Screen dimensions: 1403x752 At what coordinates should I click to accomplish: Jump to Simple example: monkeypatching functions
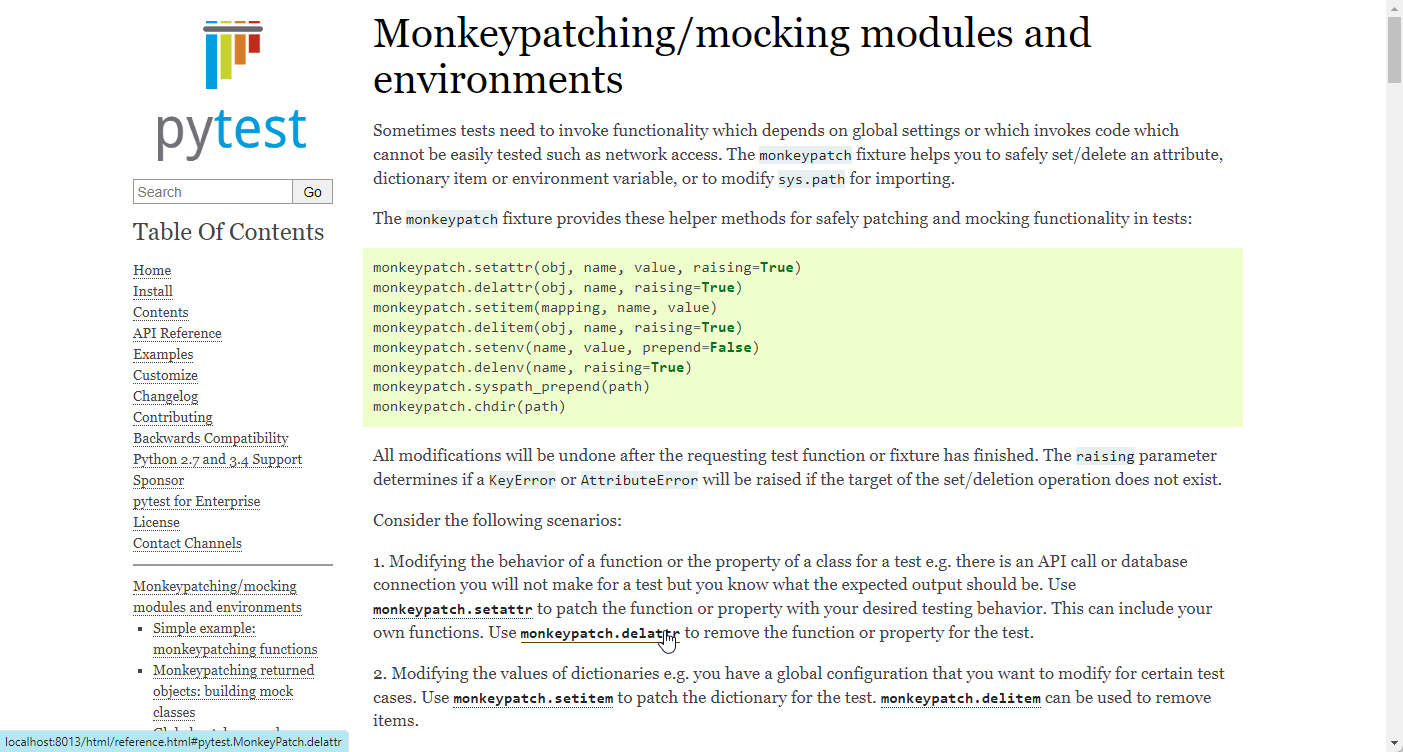click(235, 639)
